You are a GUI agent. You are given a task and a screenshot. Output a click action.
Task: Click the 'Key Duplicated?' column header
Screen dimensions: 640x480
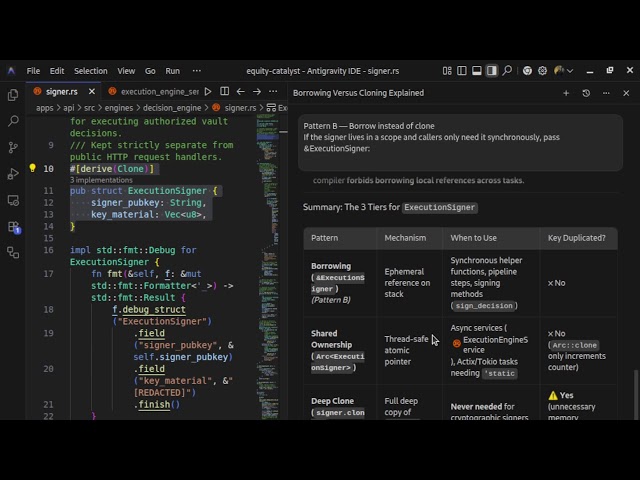[x=576, y=238]
